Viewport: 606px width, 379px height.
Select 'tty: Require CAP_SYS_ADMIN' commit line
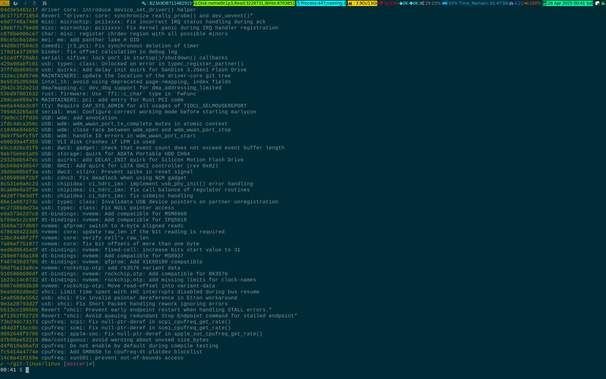pos(123,105)
